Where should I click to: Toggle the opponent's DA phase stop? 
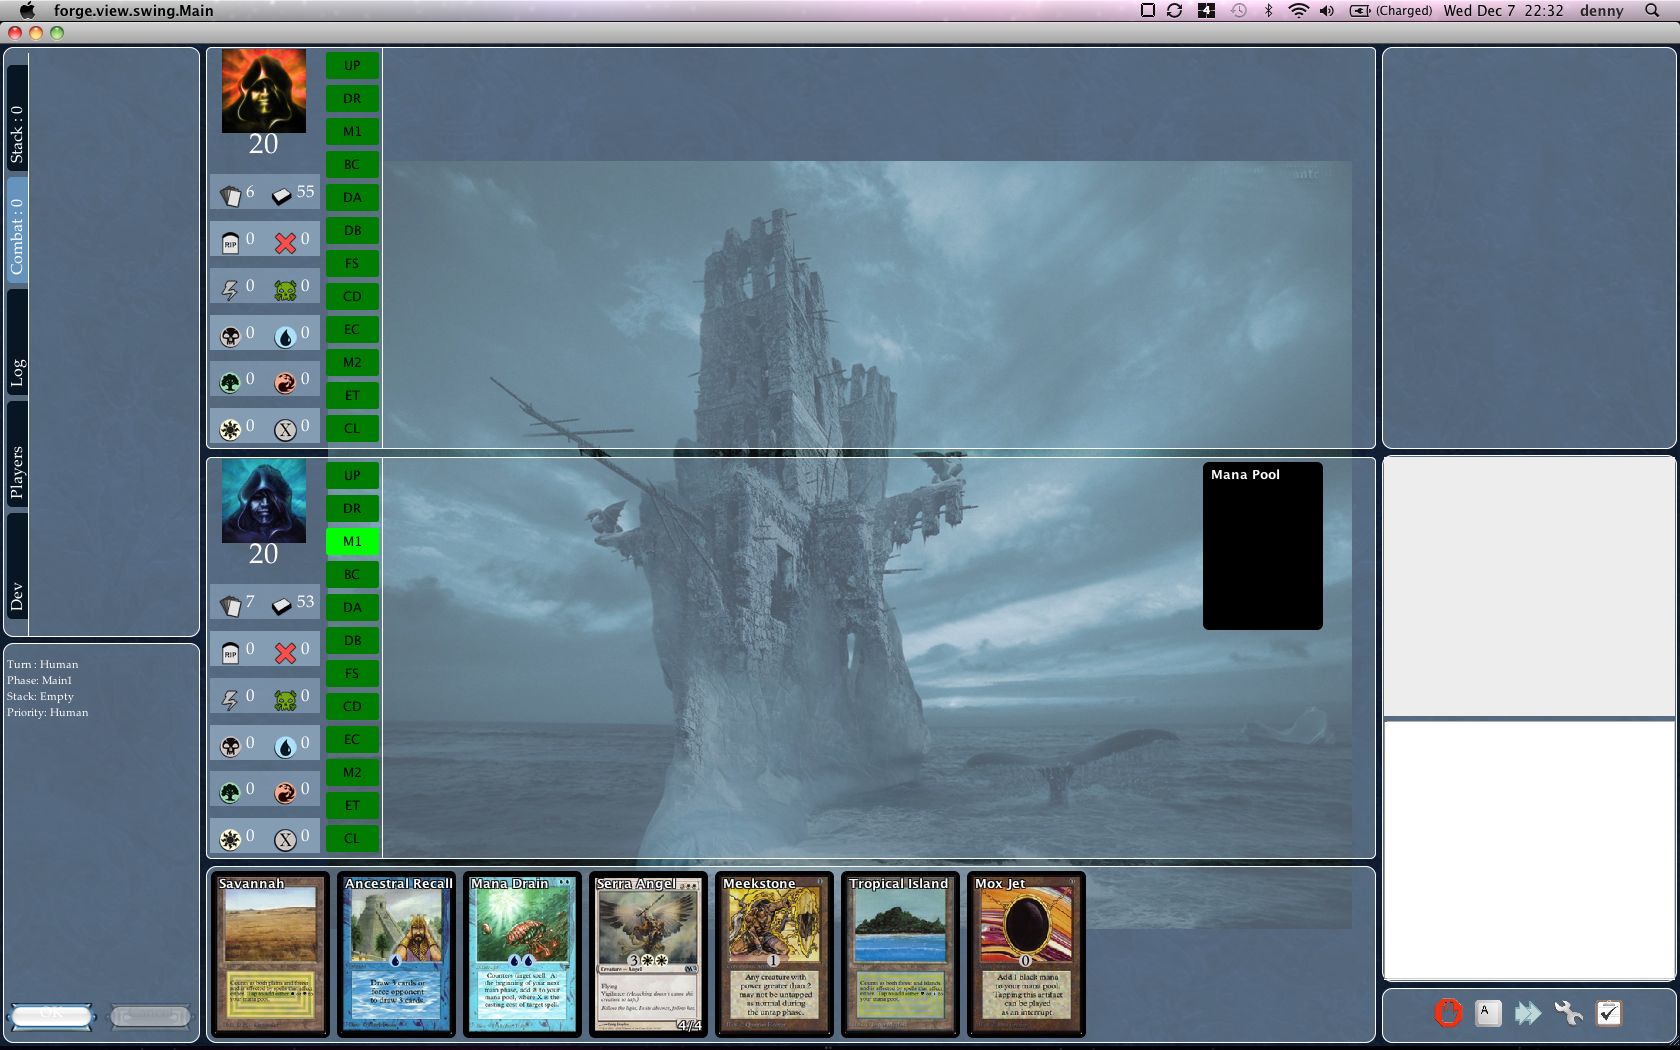[352, 197]
